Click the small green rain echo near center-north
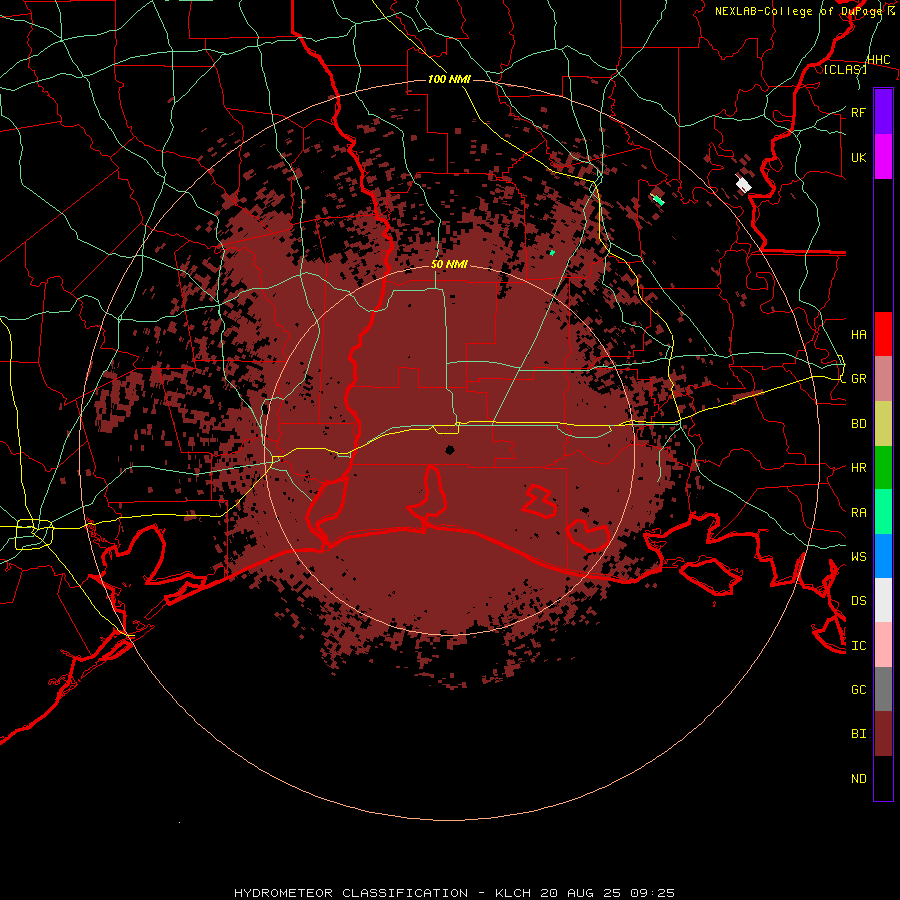The width and height of the screenshot is (900, 900). tap(552, 253)
